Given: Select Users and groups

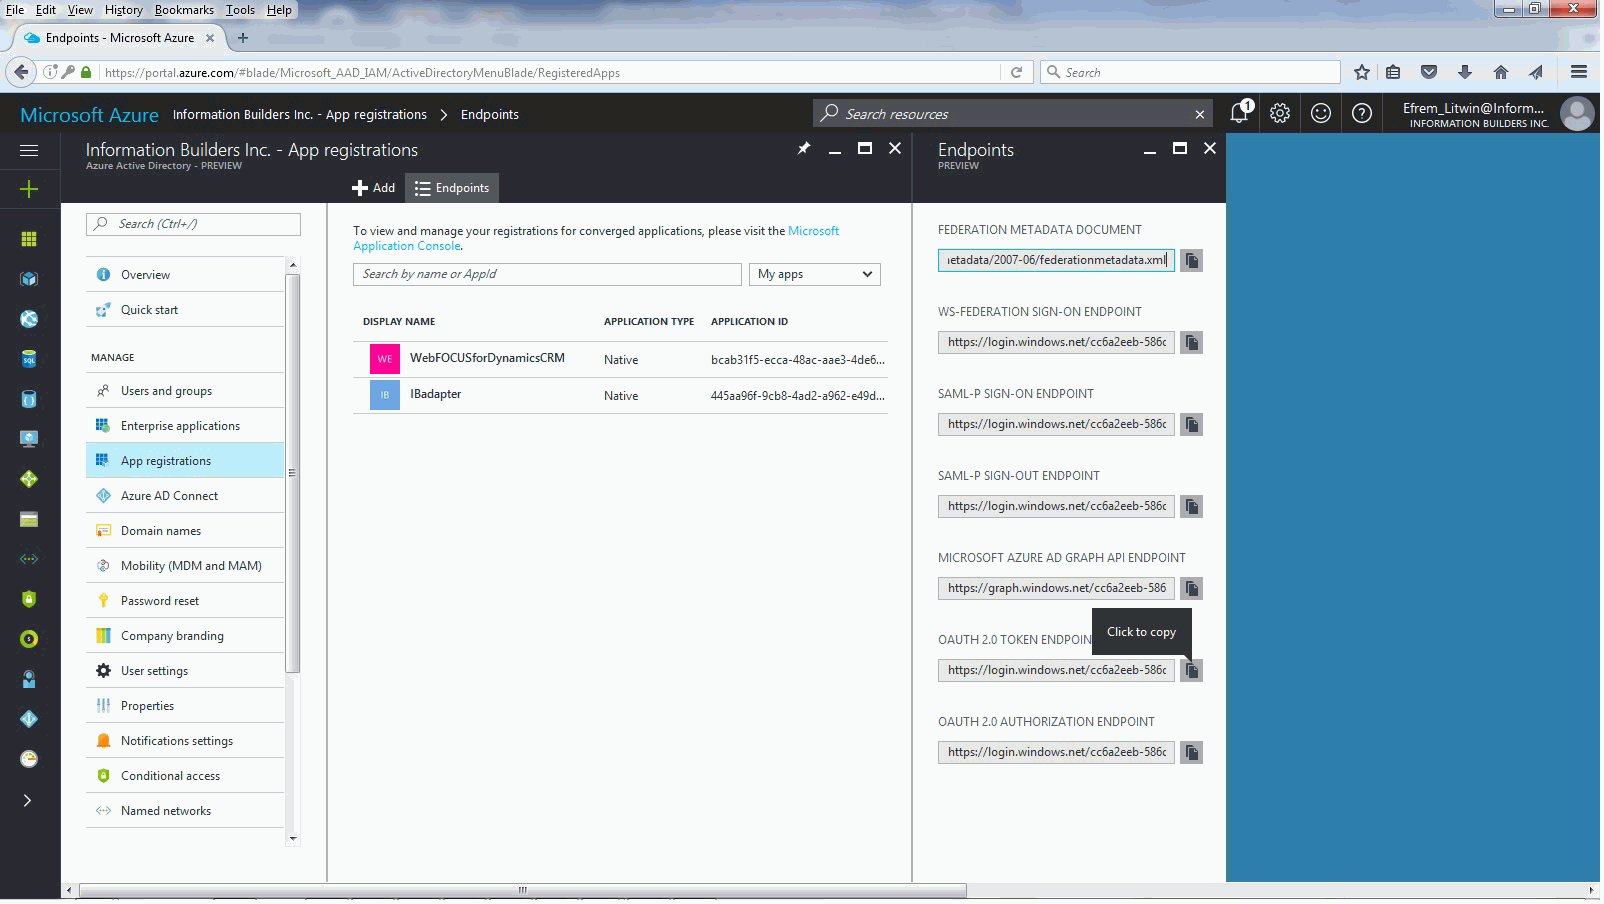Looking at the screenshot, I should pyautogui.click(x=185, y=391).
